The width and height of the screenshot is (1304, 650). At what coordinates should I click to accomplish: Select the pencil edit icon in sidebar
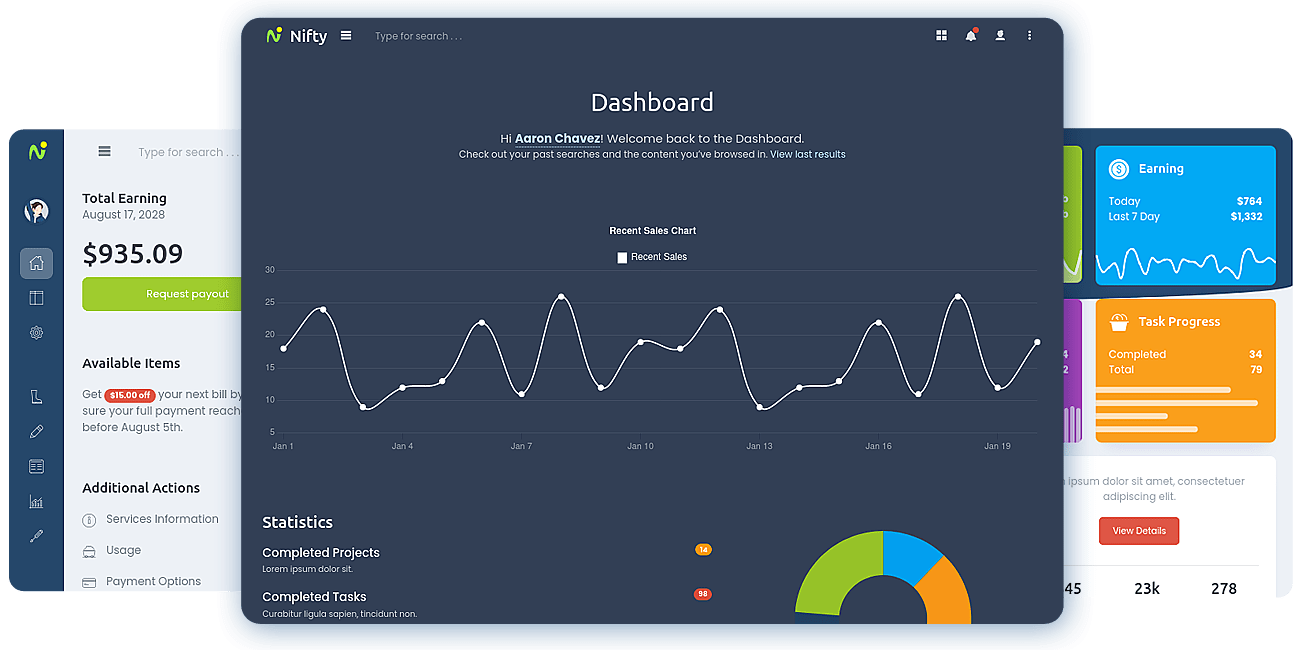coord(37,431)
